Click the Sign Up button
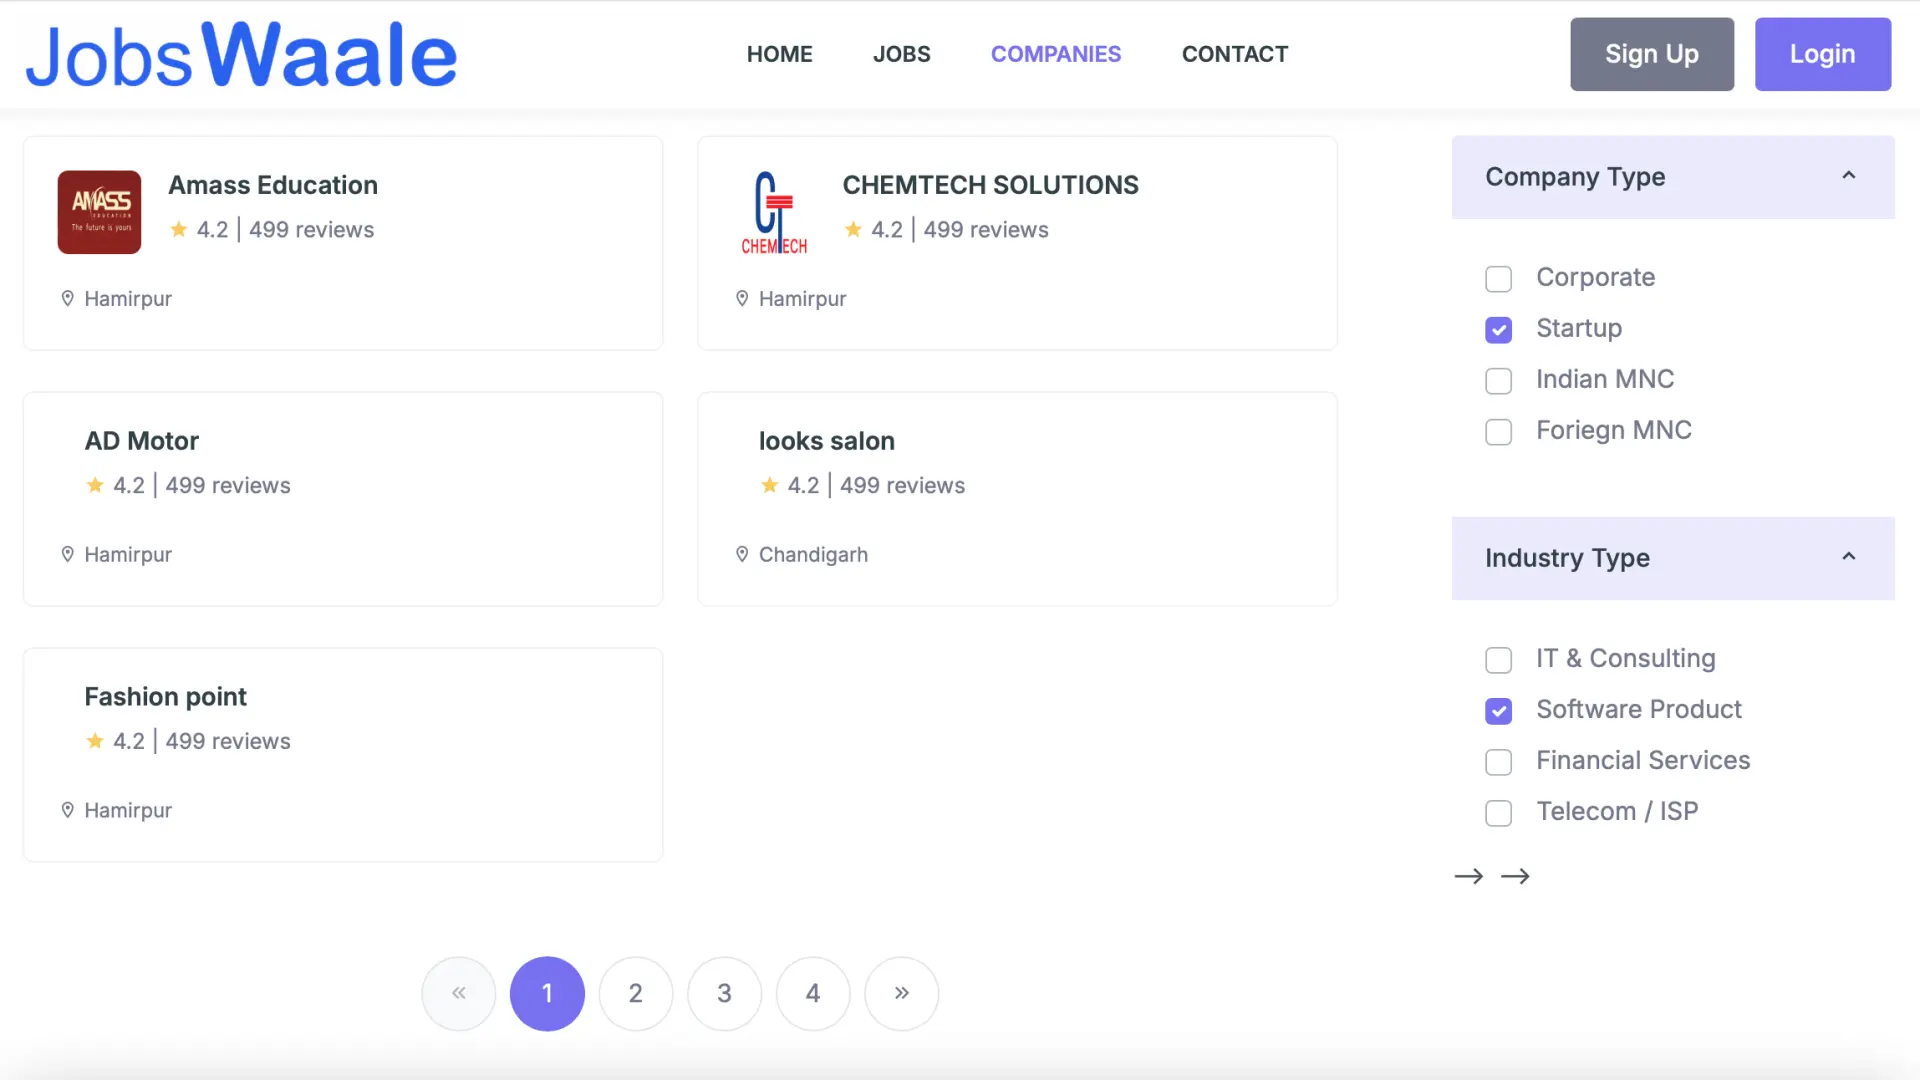 click(1651, 54)
